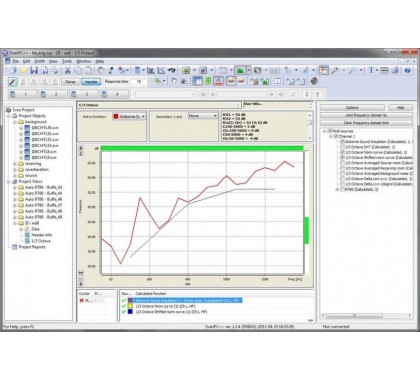The width and height of the screenshot is (420, 380).
Task: Click the Clear frequency domain limit button
Action: 366,123
